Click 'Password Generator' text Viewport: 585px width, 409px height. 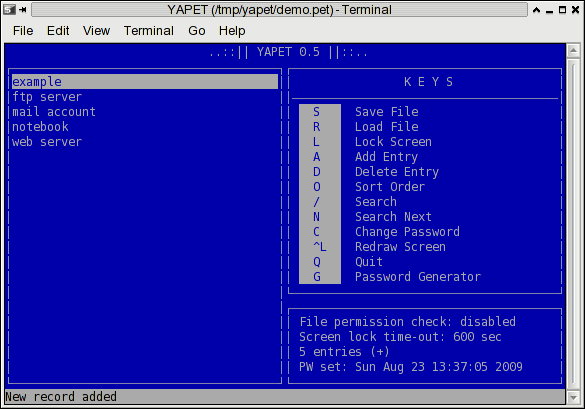[x=418, y=277]
